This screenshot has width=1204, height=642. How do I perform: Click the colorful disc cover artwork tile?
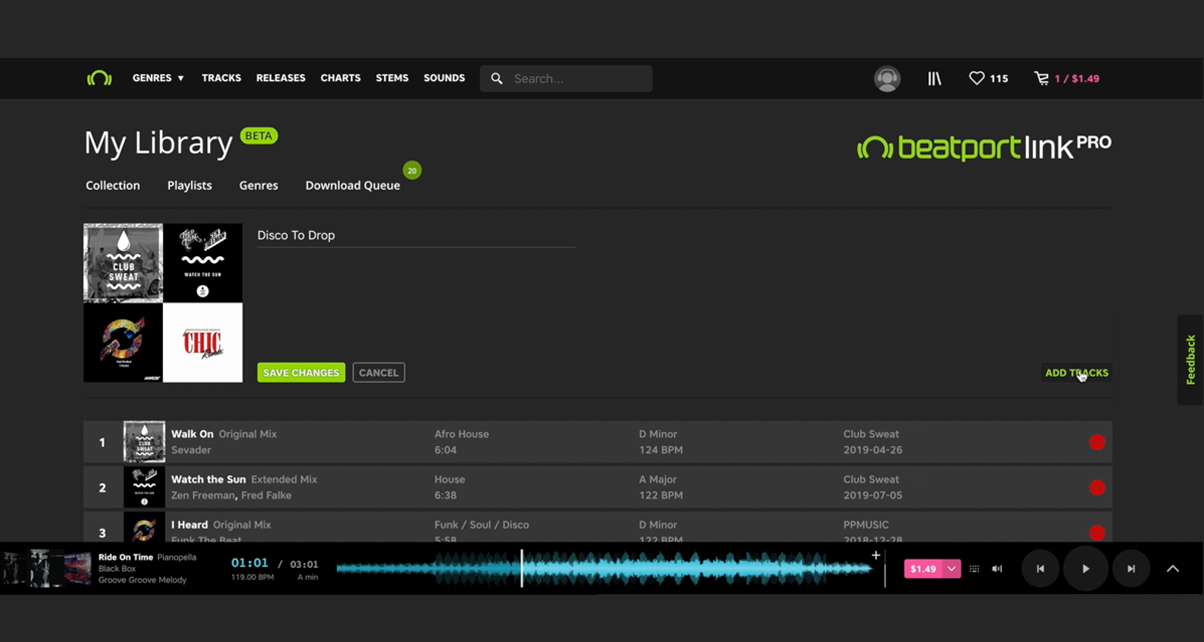123,342
